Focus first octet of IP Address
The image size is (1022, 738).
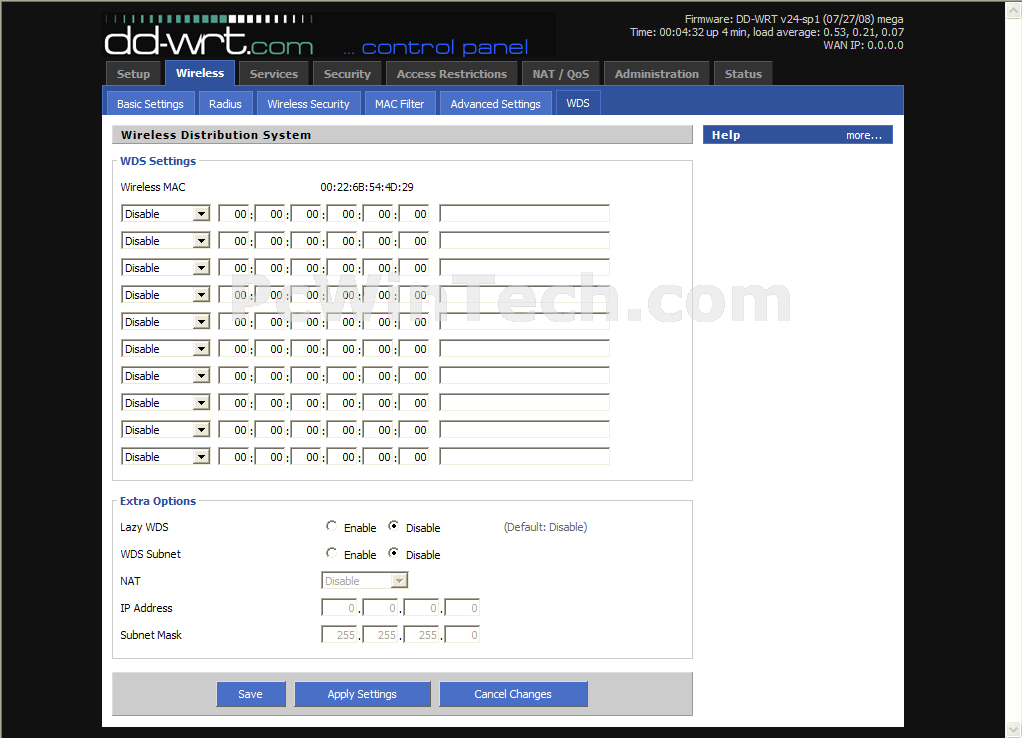pos(340,608)
